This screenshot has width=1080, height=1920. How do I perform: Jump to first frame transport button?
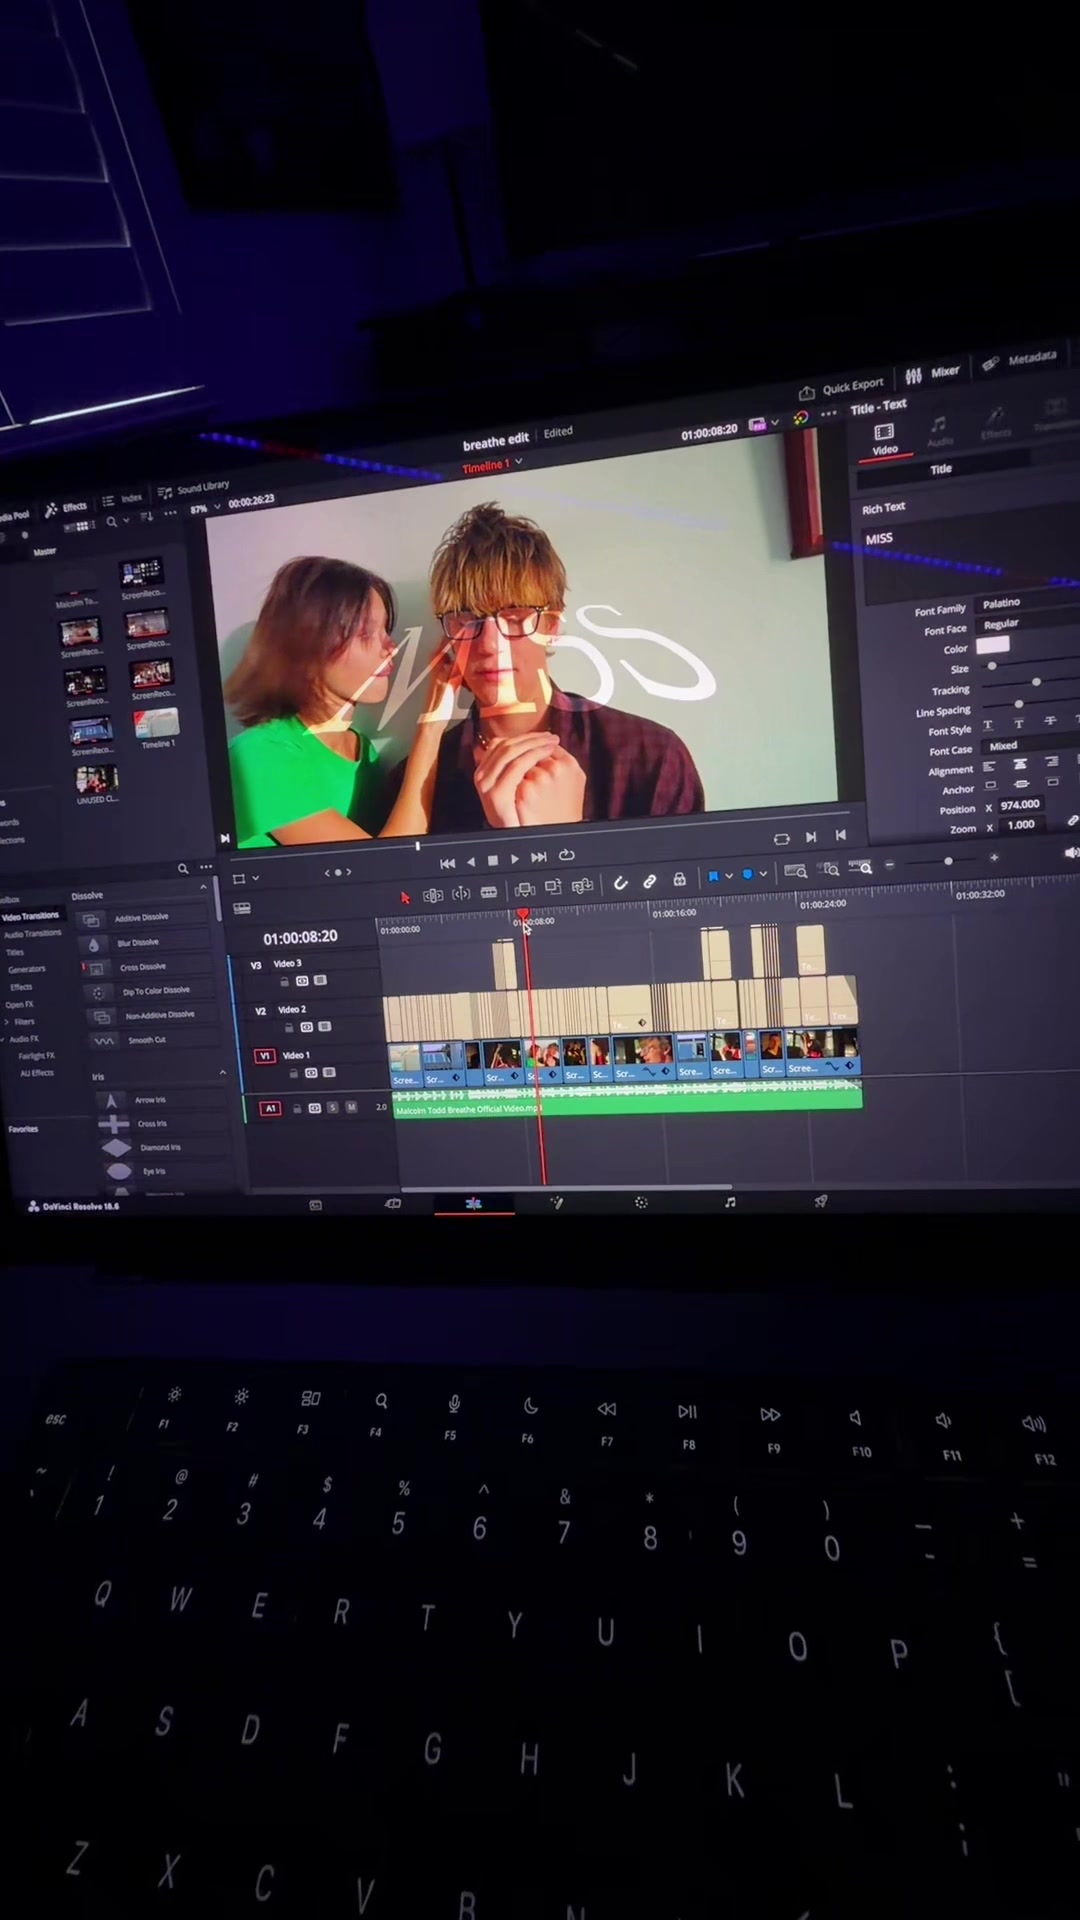447,862
